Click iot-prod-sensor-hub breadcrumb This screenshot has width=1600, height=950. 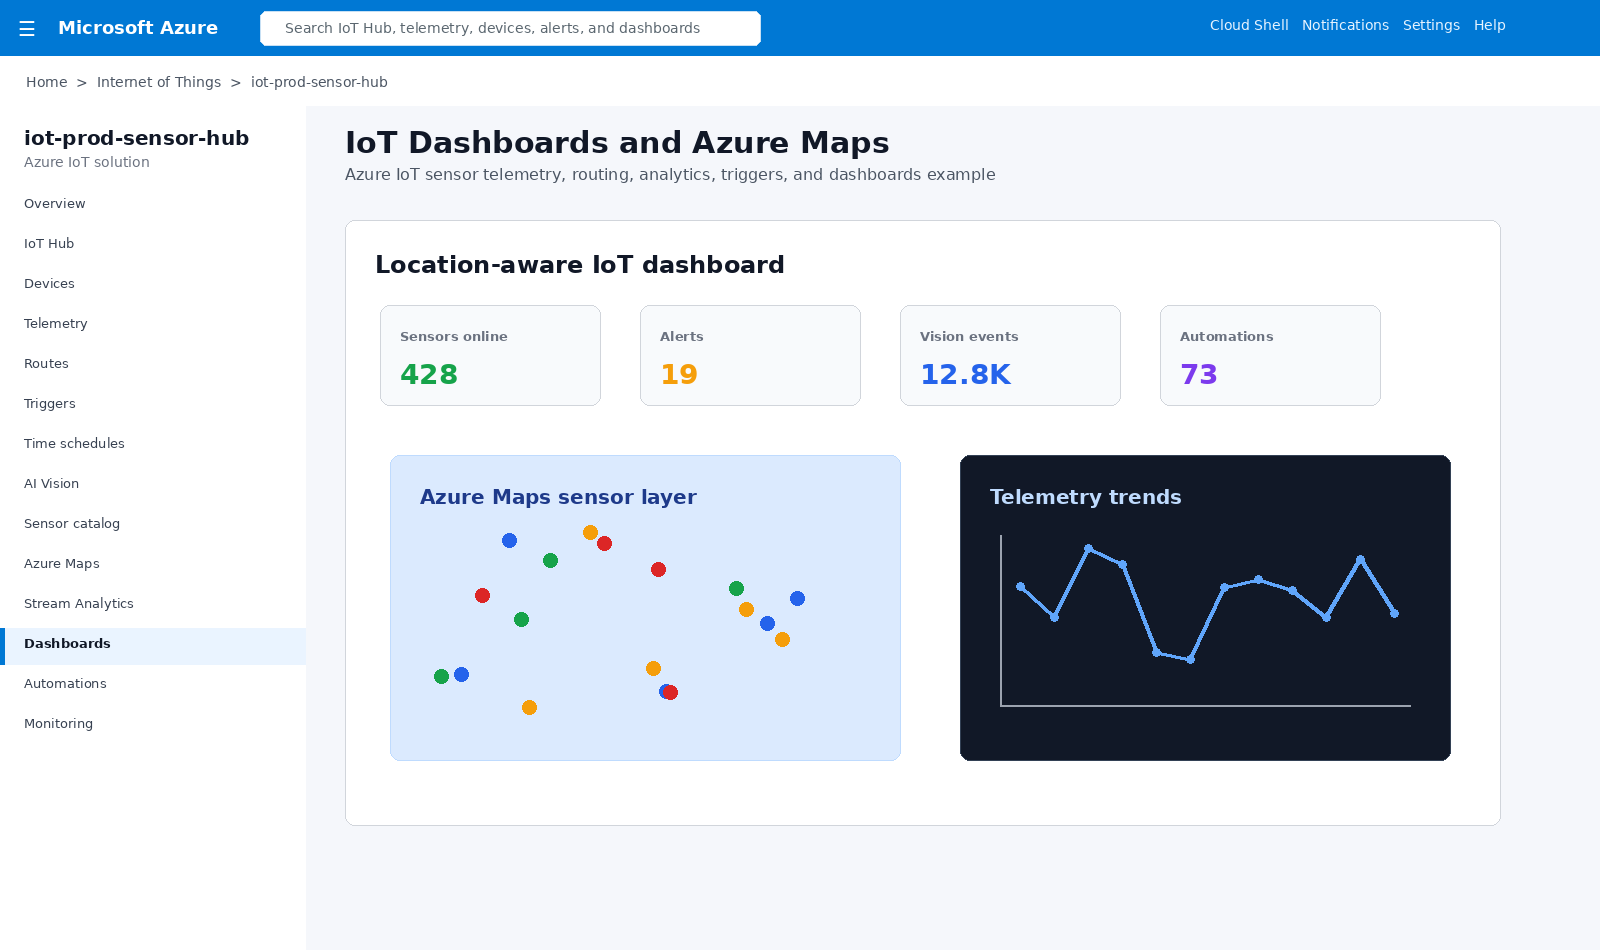click(x=319, y=82)
